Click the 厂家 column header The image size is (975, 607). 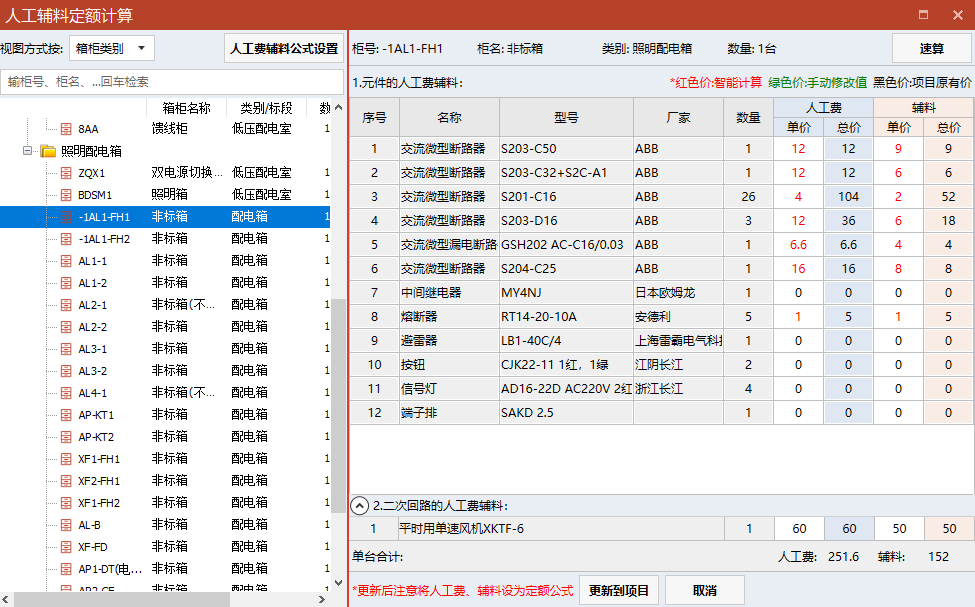click(678, 117)
